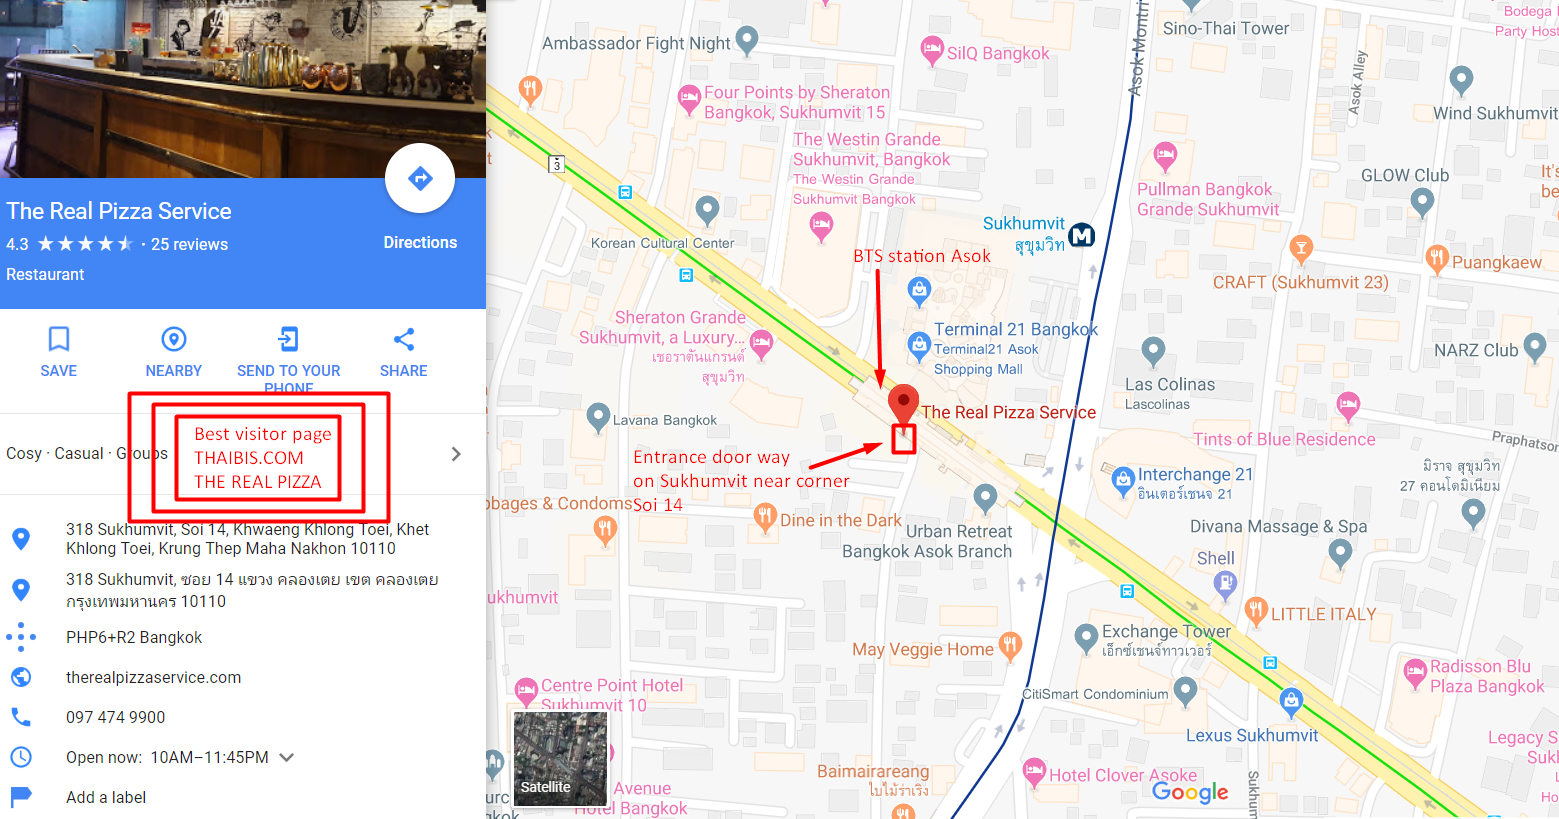Save place with the bookmark icon
Viewport: 1559px width, 819px height.
coord(59,339)
